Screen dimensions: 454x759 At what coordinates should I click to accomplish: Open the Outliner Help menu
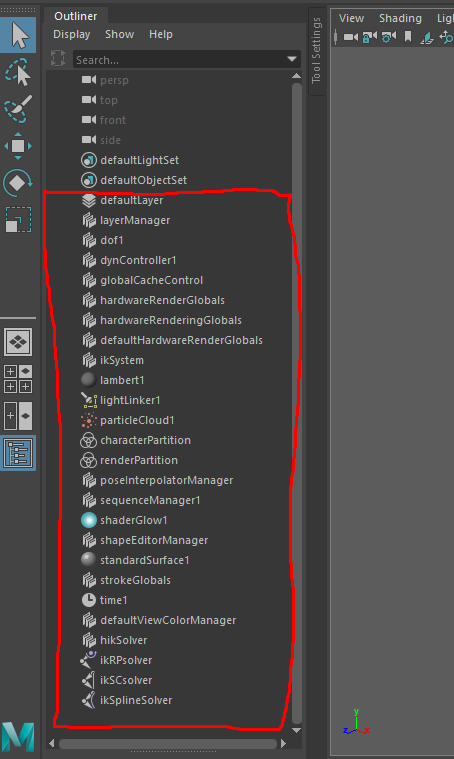click(161, 34)
